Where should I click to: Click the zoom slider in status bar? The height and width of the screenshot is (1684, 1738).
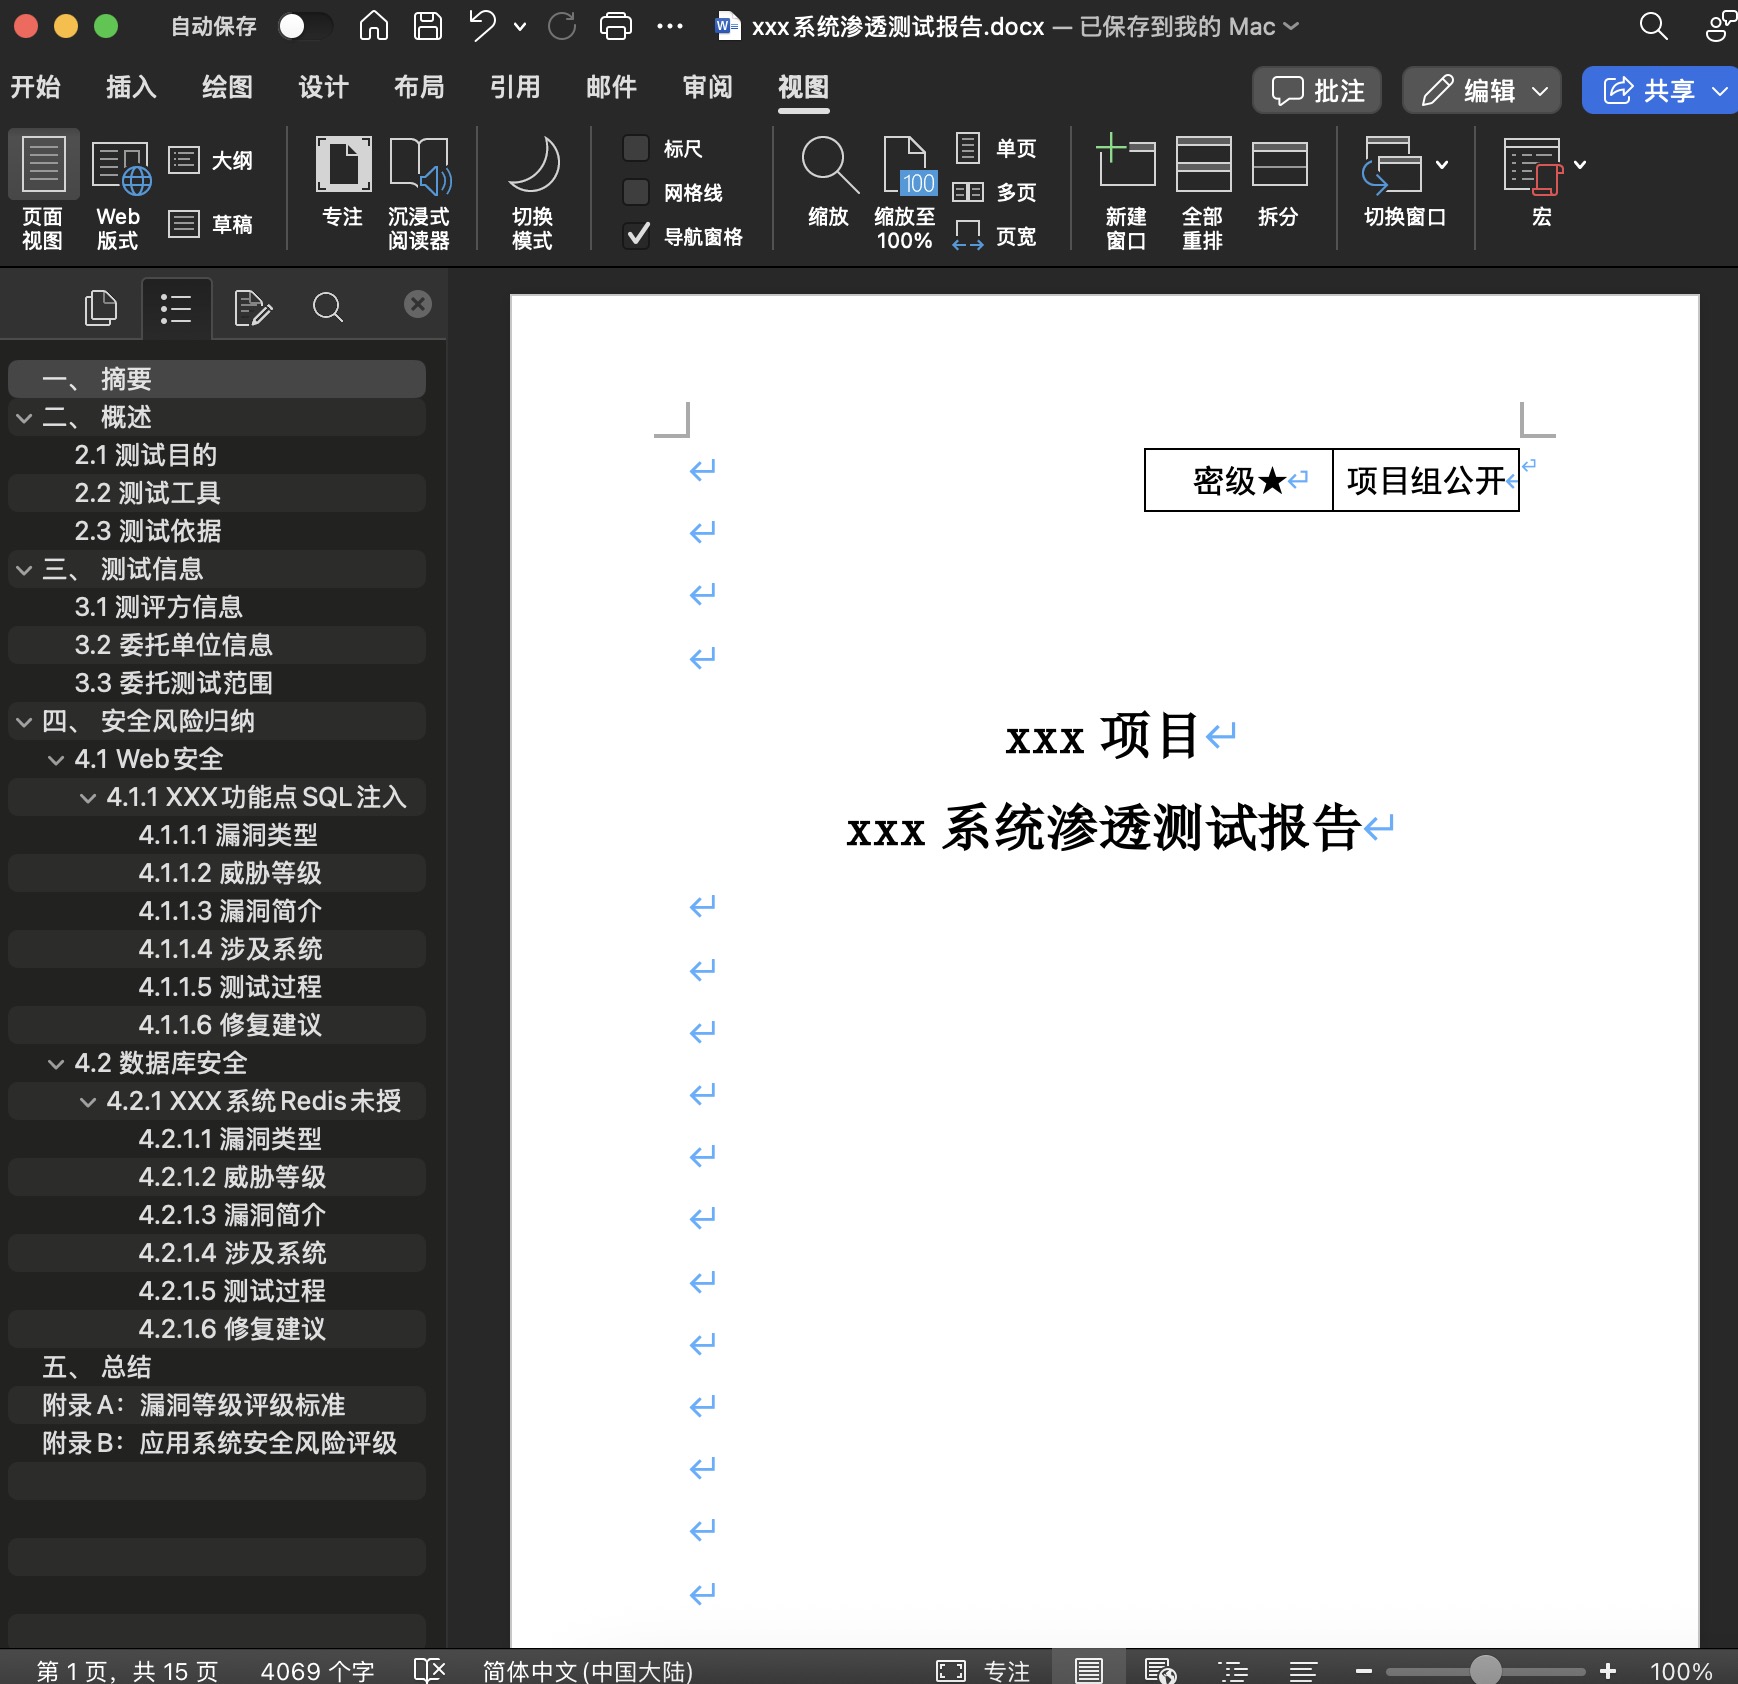pos(1485,1670)
